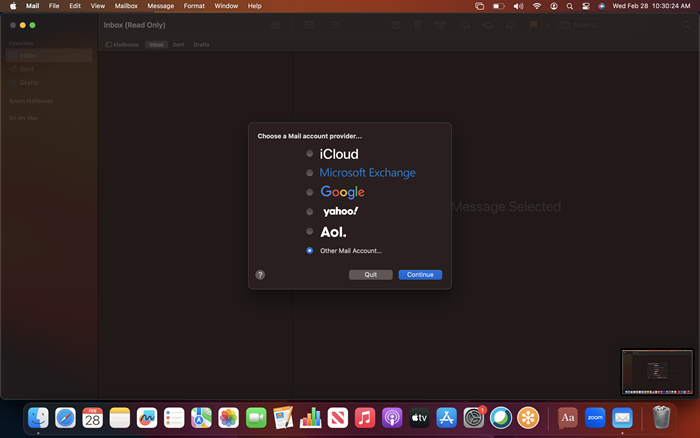Open Pages from the Dock

[x=283, y=418]
